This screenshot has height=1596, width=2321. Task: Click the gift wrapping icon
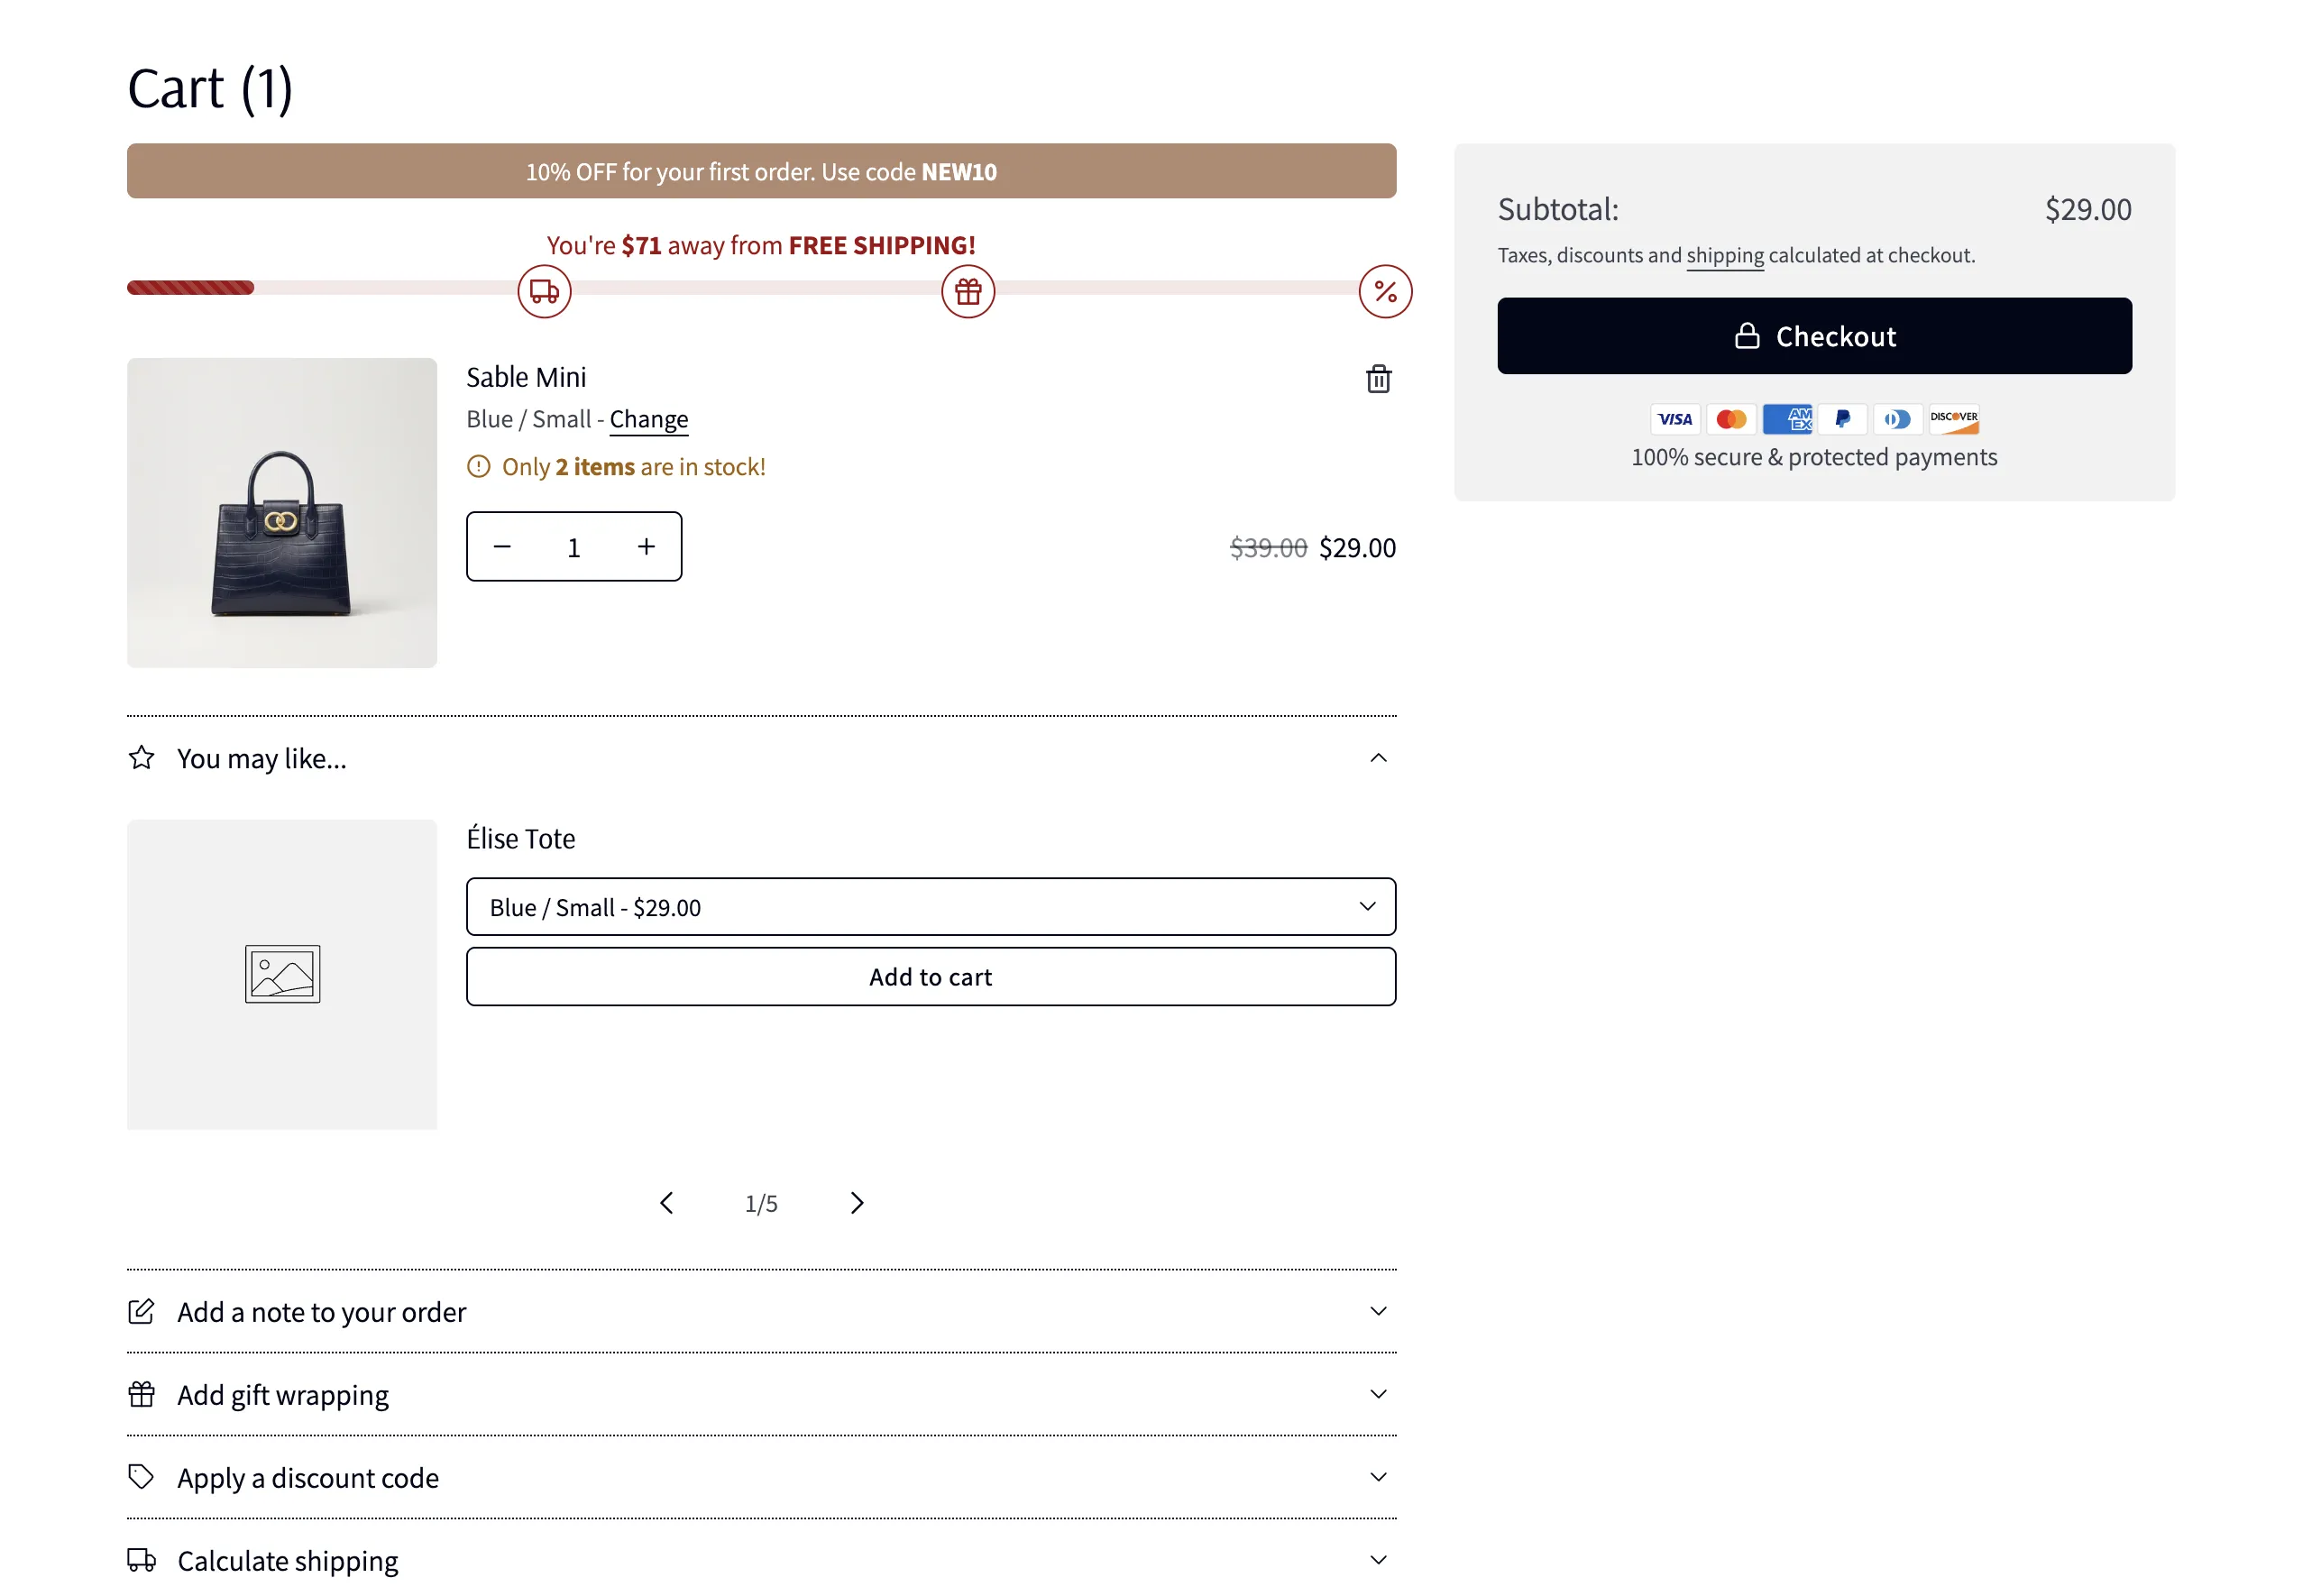click(141, 1394)
